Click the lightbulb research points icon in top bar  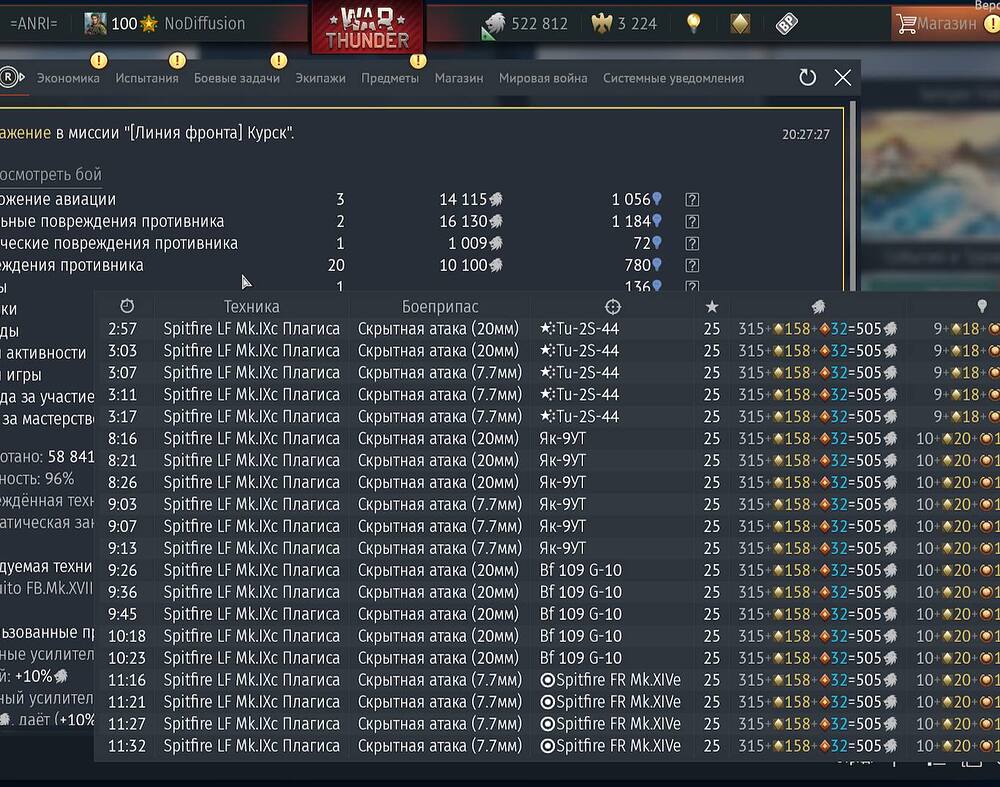(693, 24)
